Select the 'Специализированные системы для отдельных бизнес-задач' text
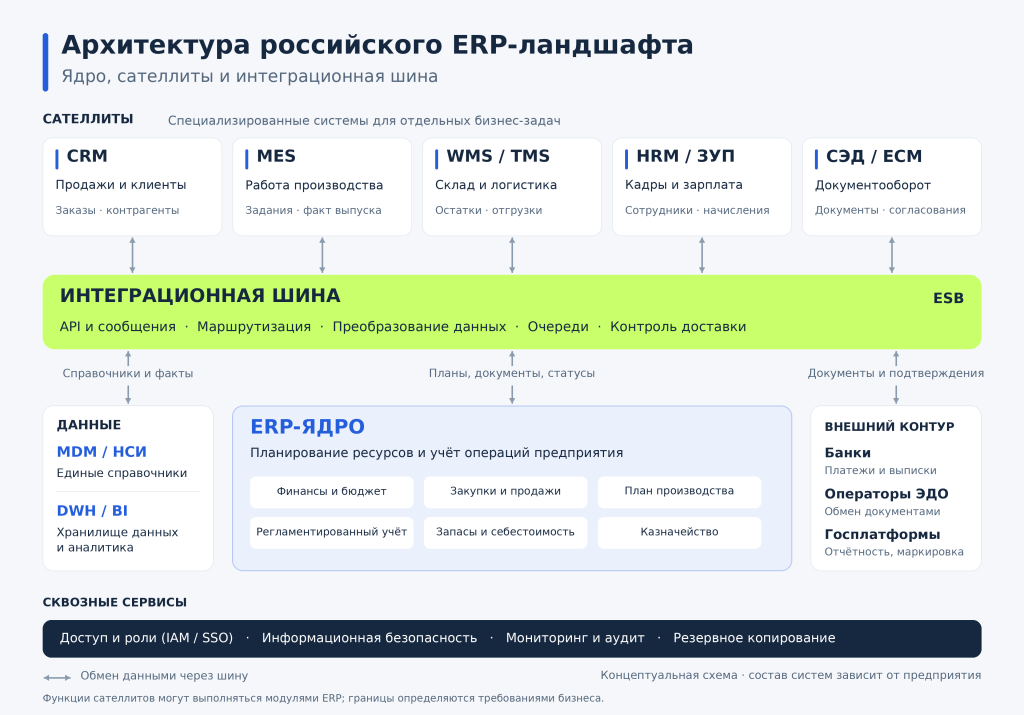This screenshot has height=715, width=1024. point(364,121)
